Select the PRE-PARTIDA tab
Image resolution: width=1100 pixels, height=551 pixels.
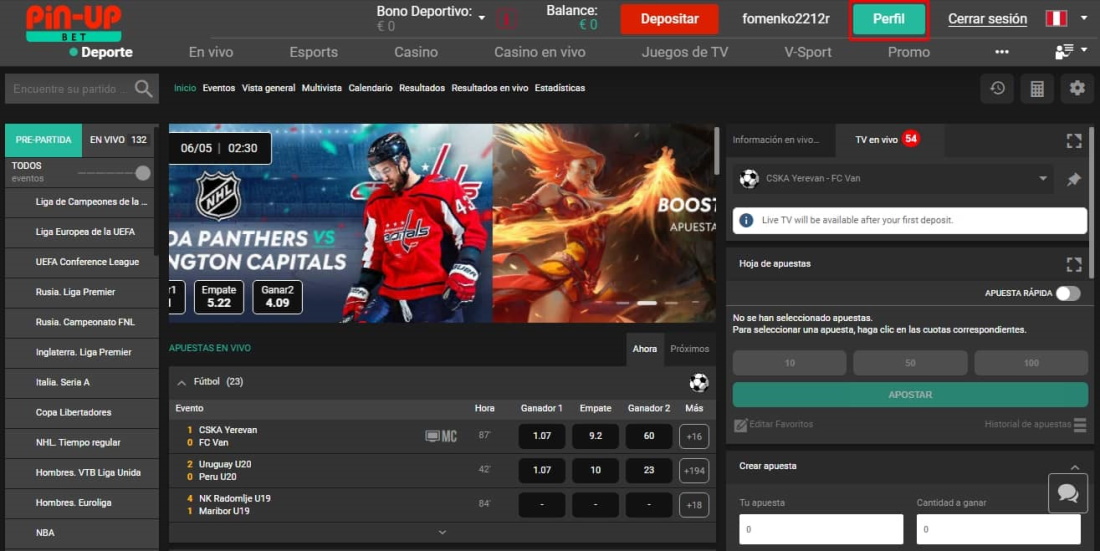coord(43,140)
